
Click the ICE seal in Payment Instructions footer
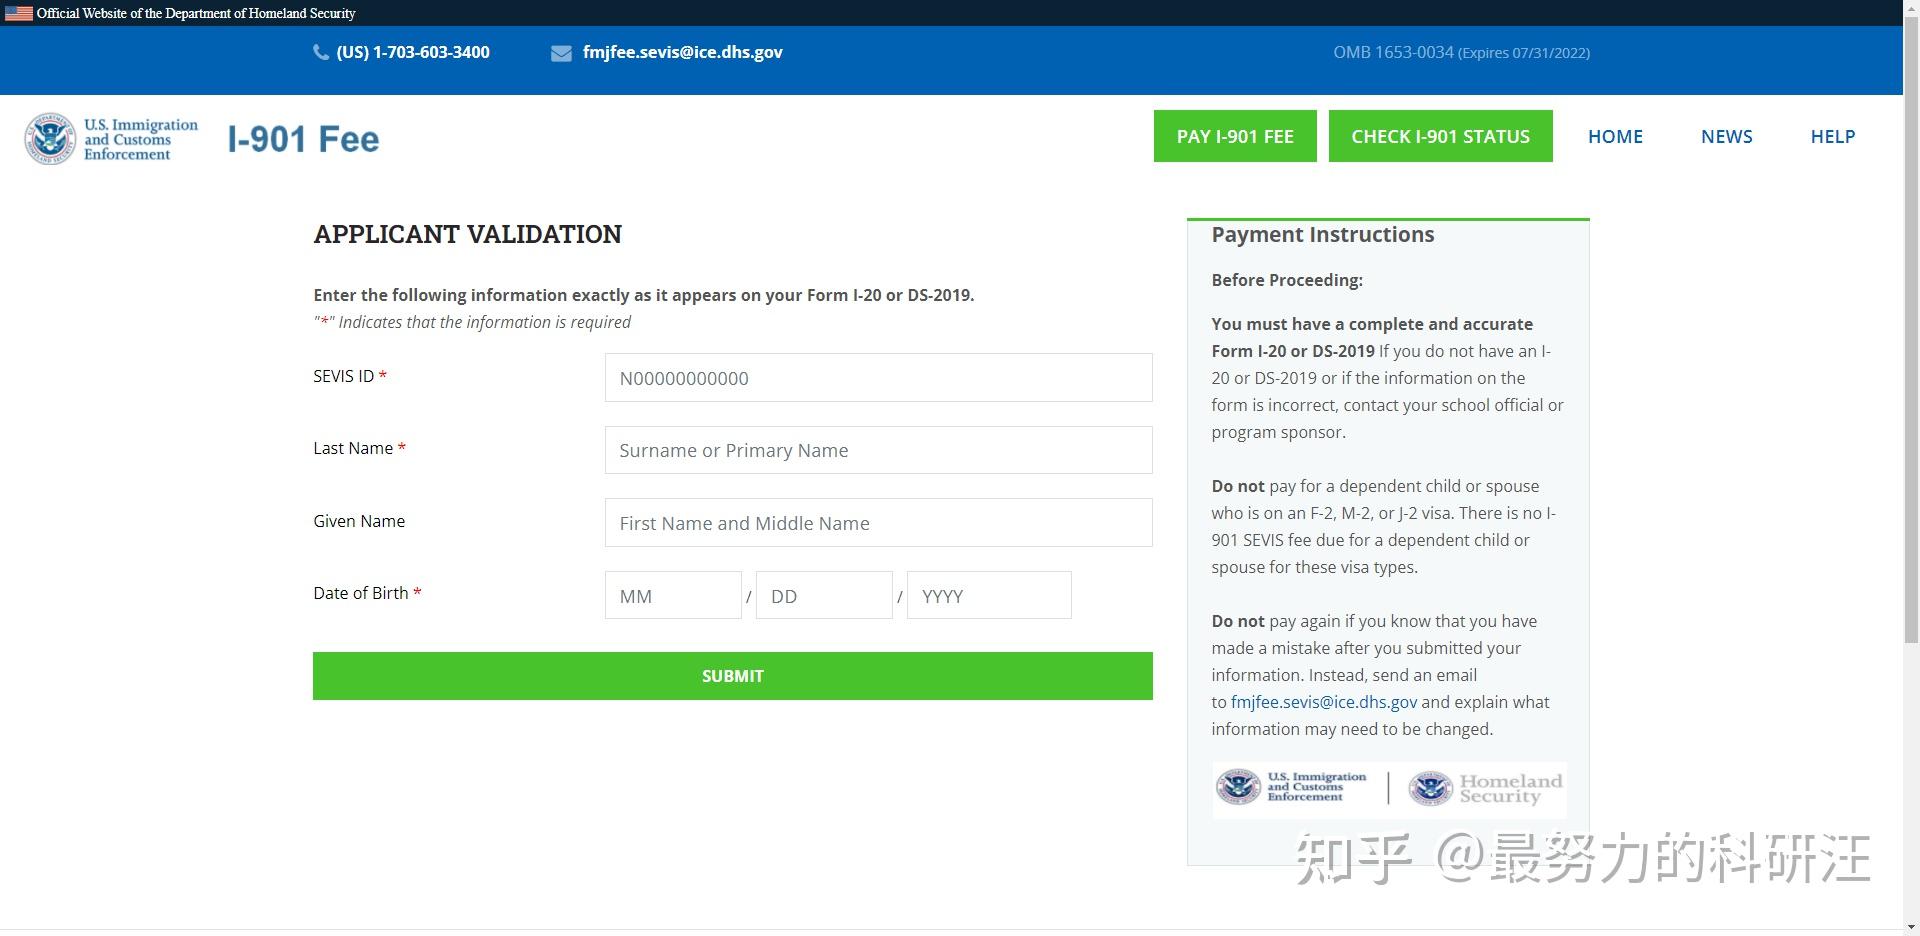click(x=1240, y=789)
